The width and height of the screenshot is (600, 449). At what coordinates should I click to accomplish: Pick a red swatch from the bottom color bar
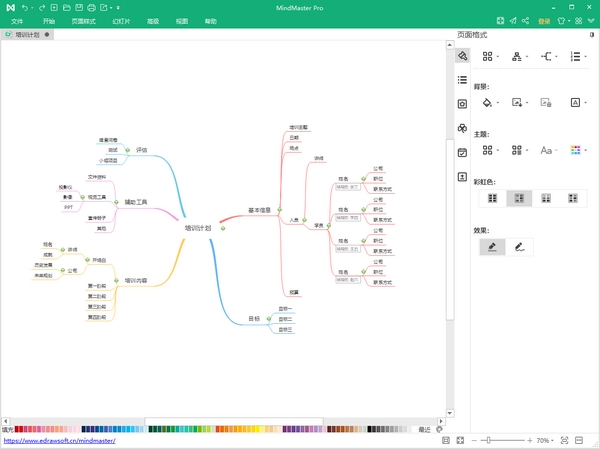click(x=20, y=429)
